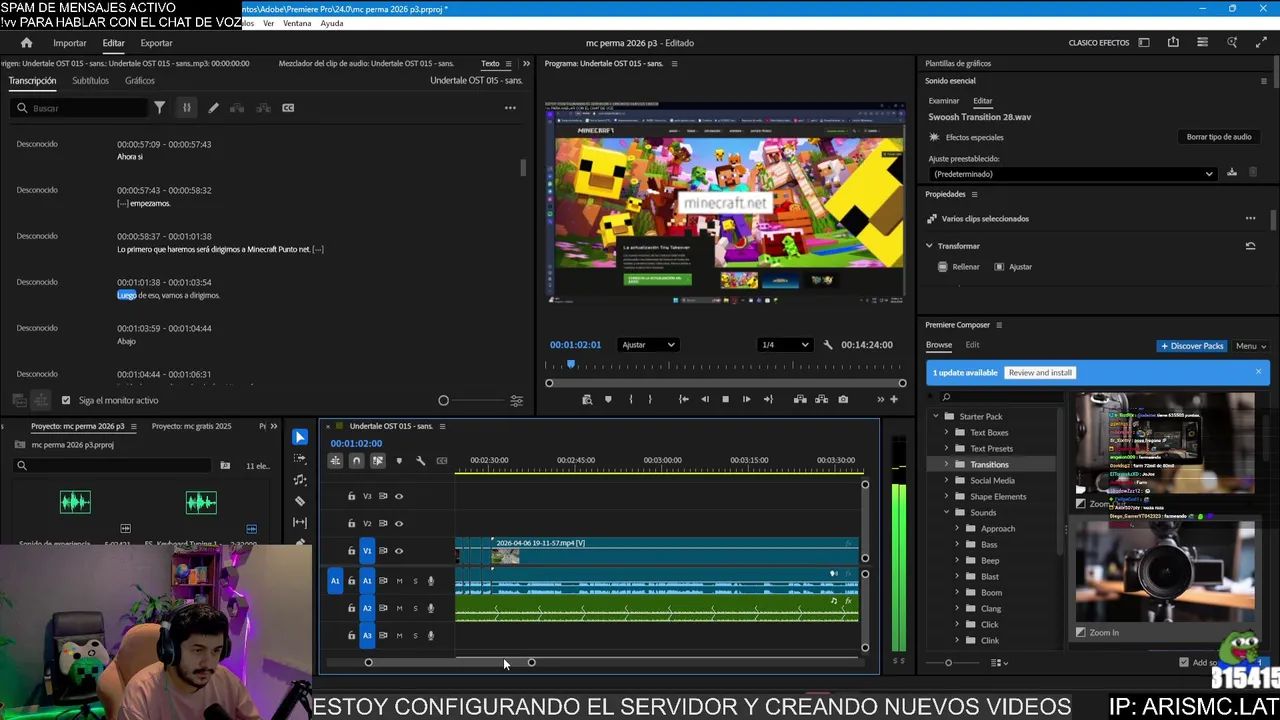Screen dimensions: 1280x720
Task: Click Discover Packs button
Action: [1192, 346]
